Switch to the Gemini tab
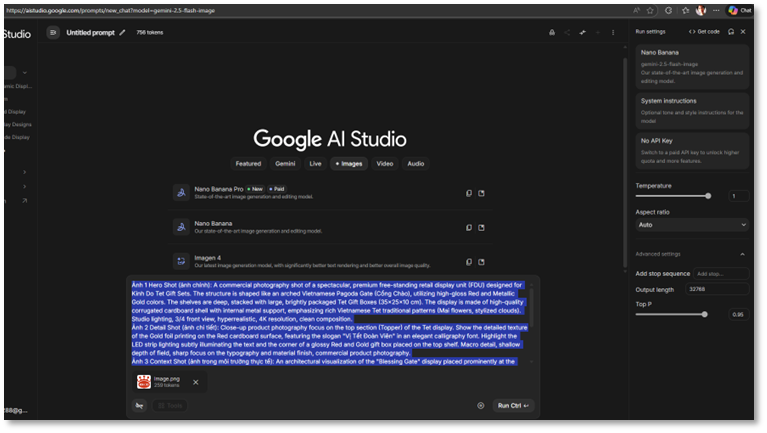 click(x=285, y=163)
